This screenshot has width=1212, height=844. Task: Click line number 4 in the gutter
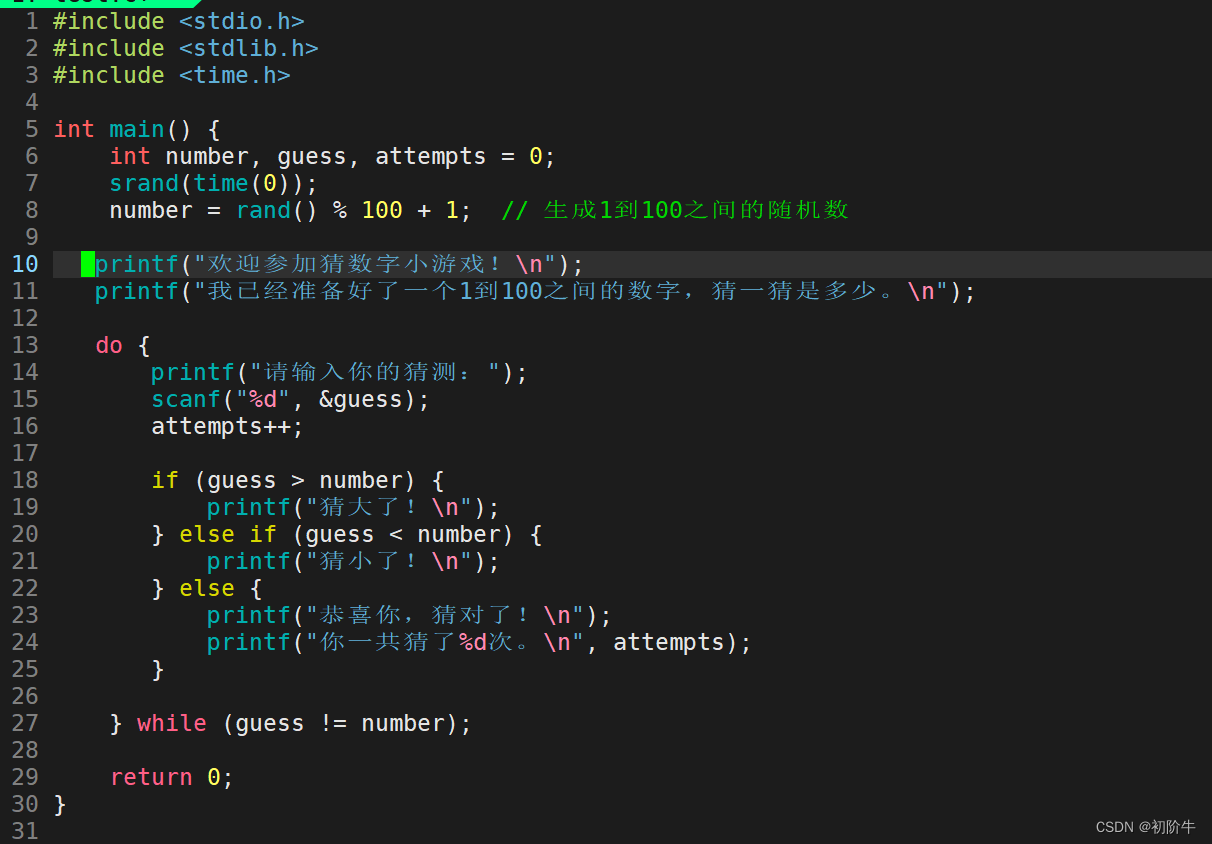tap(32, 102)
